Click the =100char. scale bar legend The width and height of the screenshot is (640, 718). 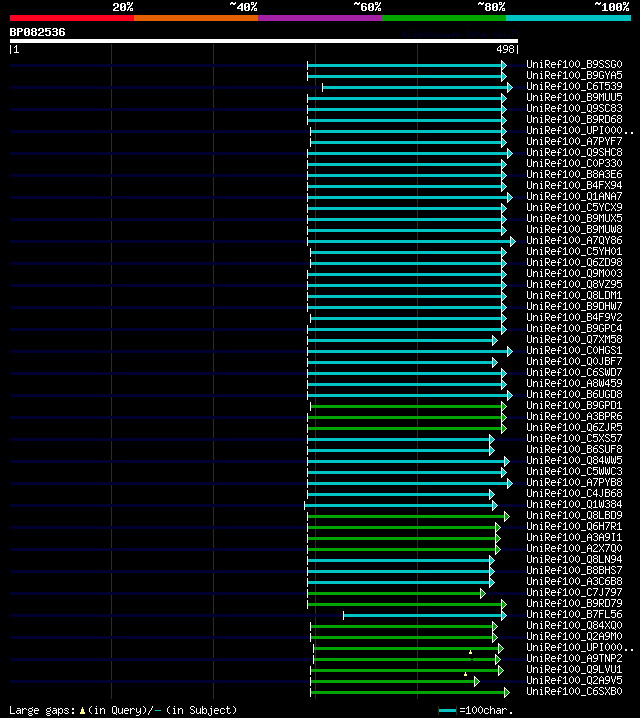coord(476,710)
